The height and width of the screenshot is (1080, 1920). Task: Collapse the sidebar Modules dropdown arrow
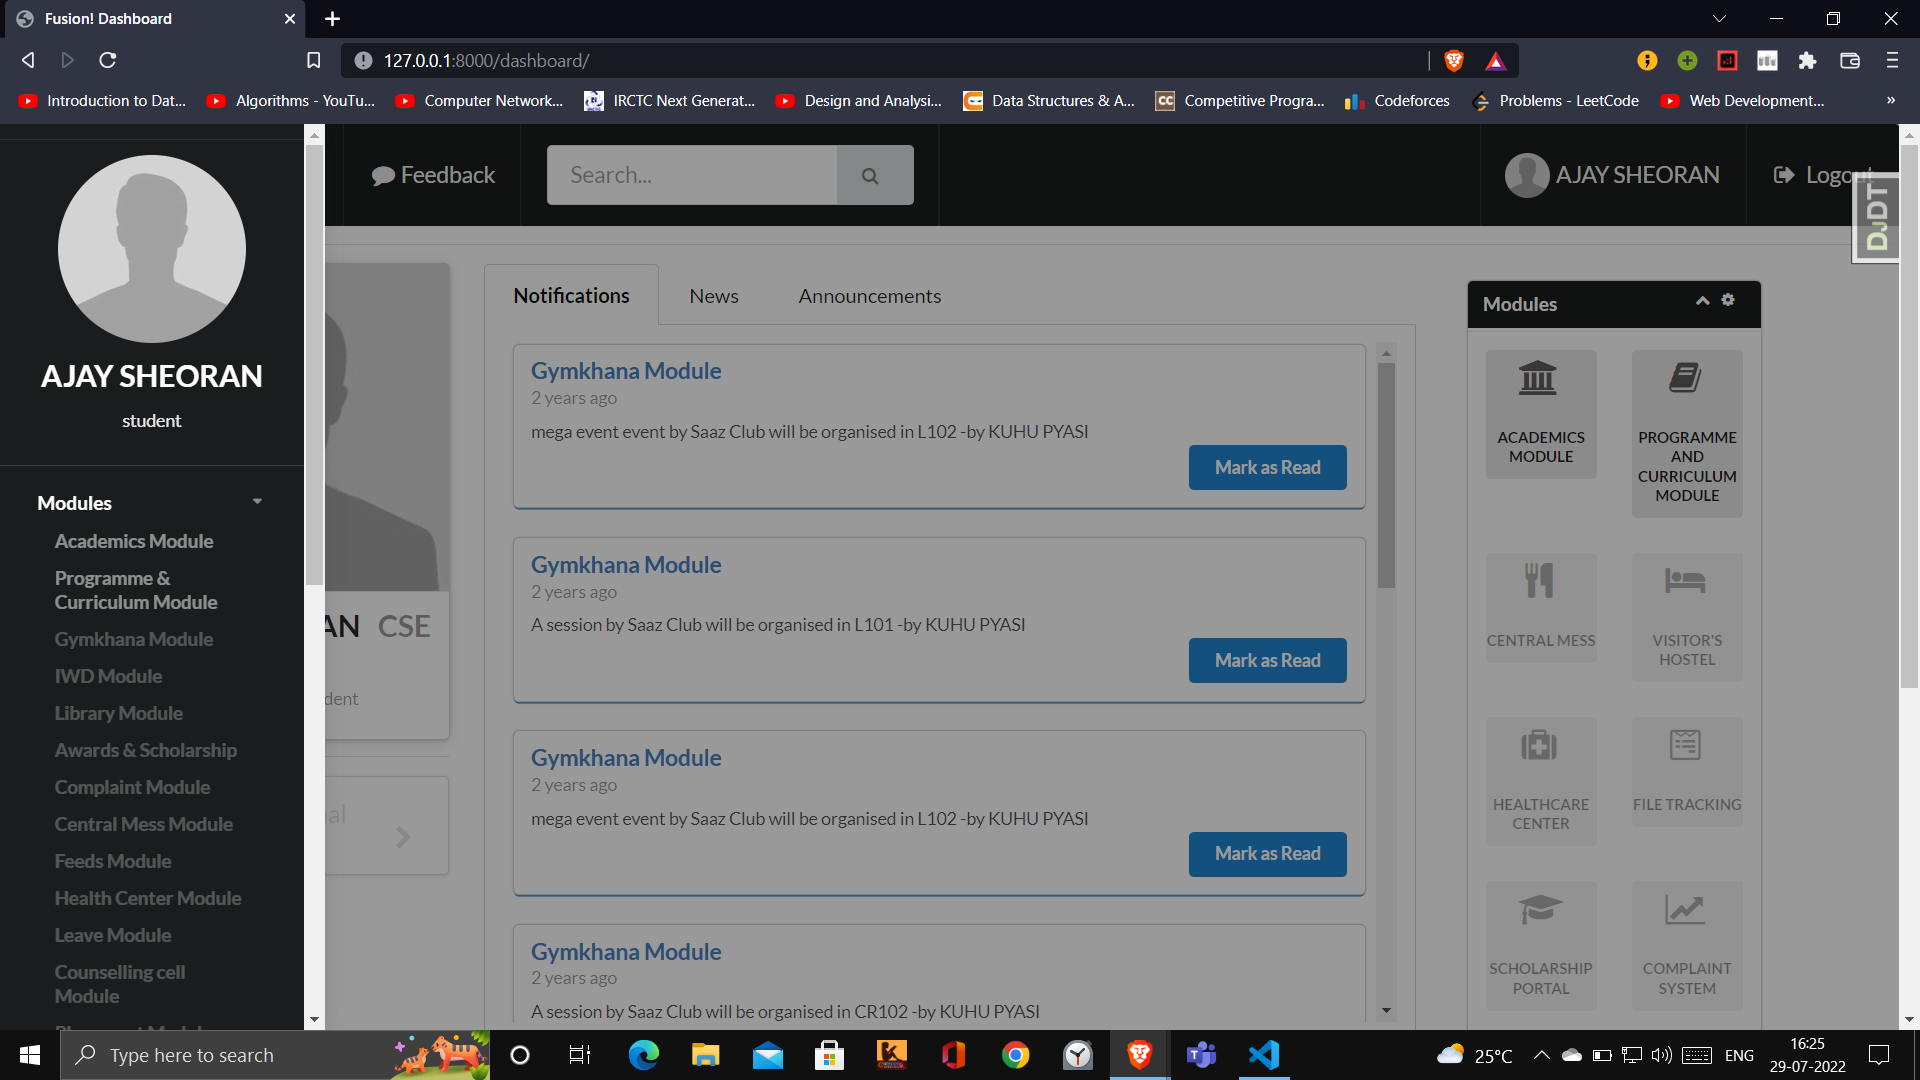(257, 502)
